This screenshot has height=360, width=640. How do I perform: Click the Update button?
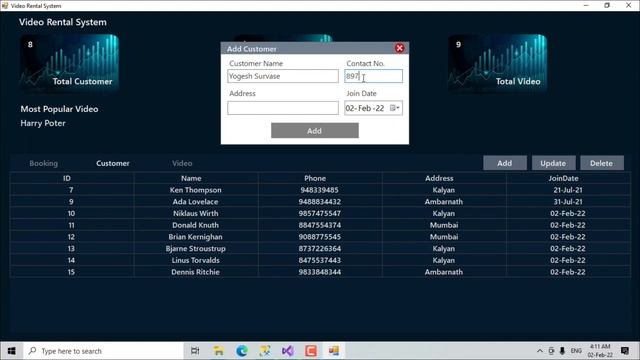(x=553, y=163)
